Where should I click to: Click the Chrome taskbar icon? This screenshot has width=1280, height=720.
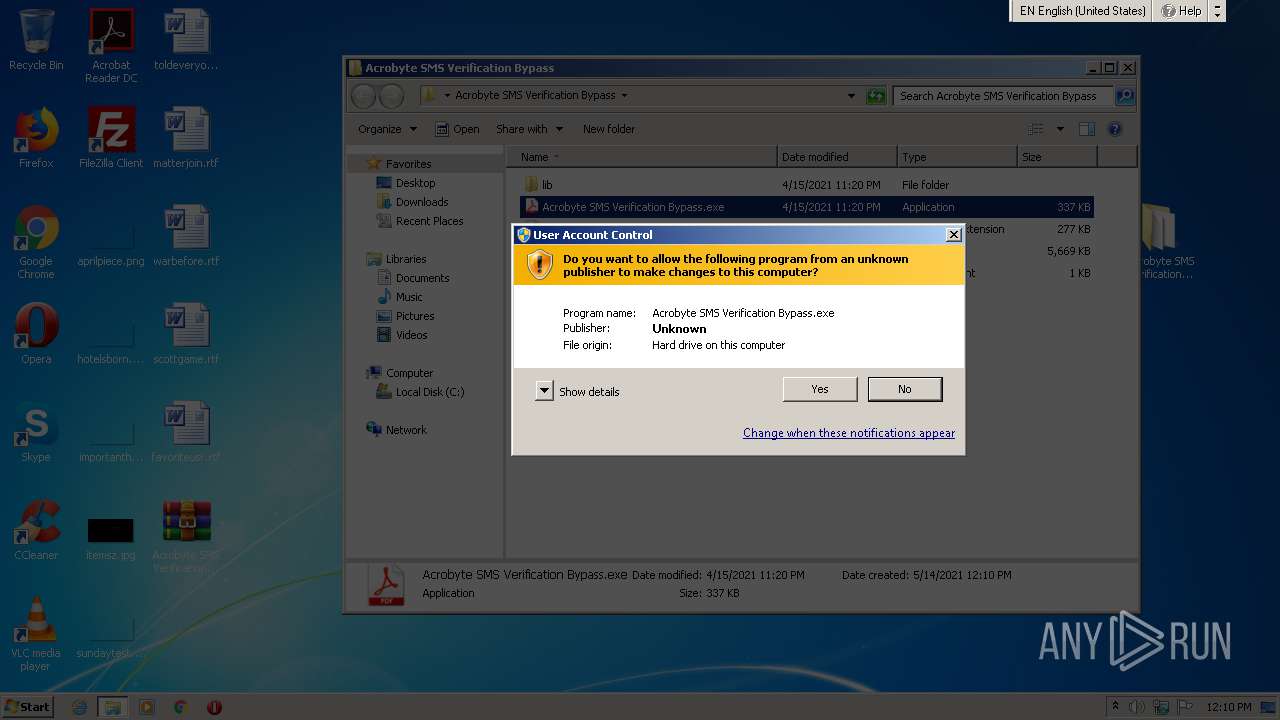pyautogui.click(x=180, y=707)
